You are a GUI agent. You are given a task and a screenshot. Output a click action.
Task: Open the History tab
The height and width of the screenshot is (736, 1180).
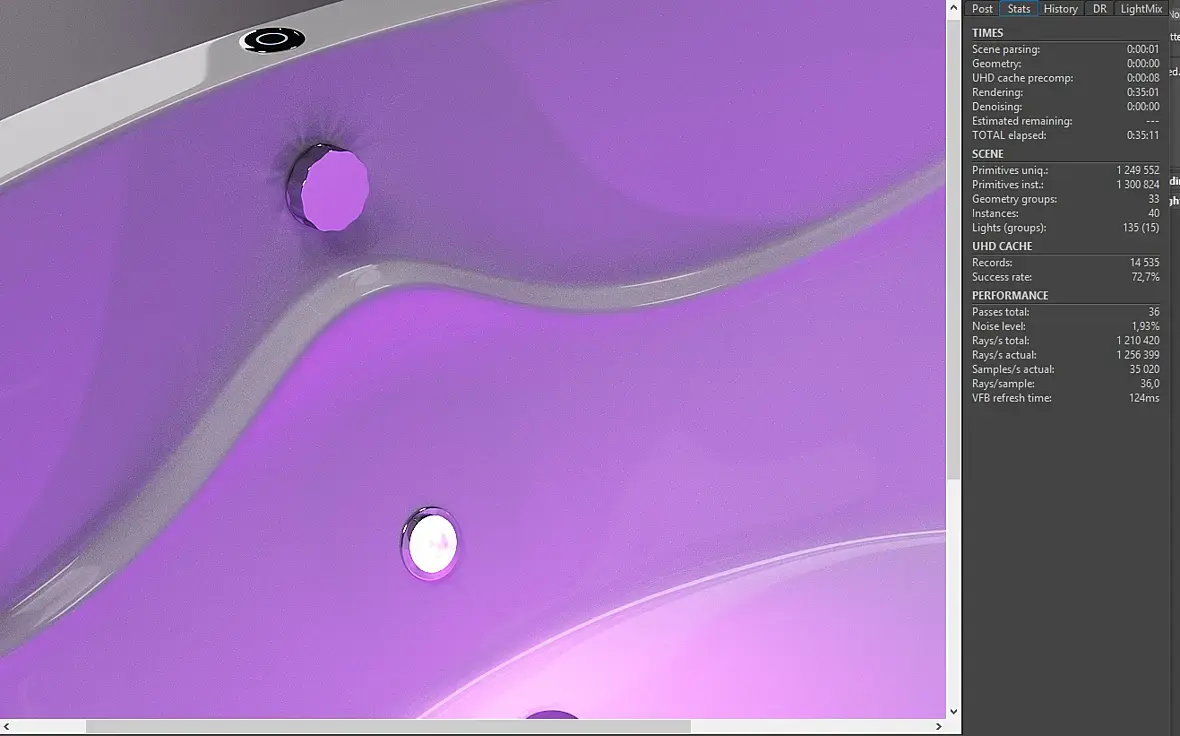coord(1060,9)
